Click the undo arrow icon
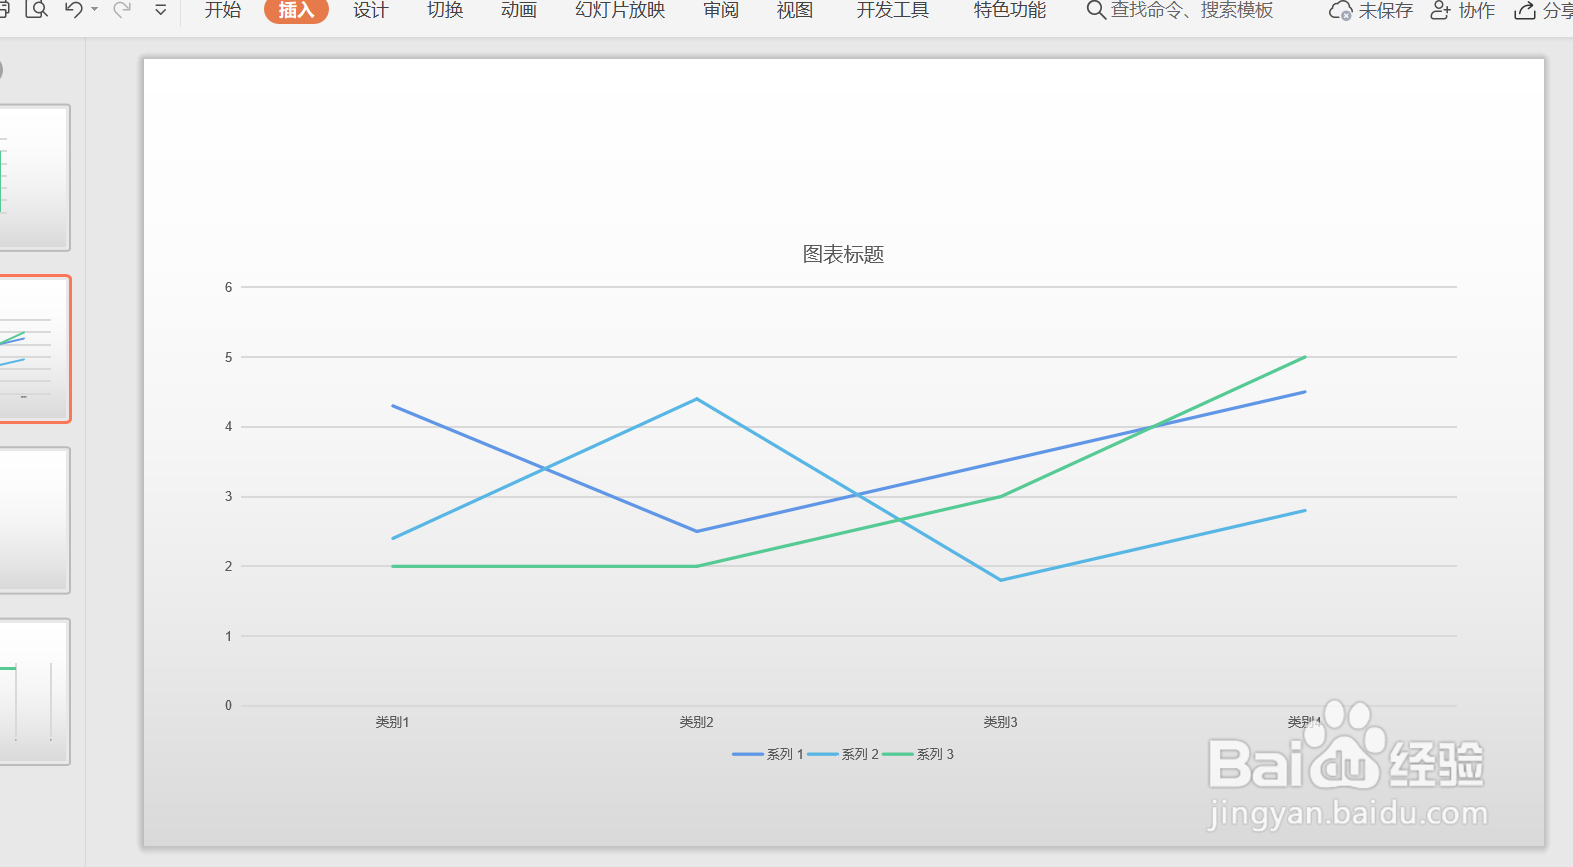Screen dimensions: 1573x867 (x=74, y=10)
